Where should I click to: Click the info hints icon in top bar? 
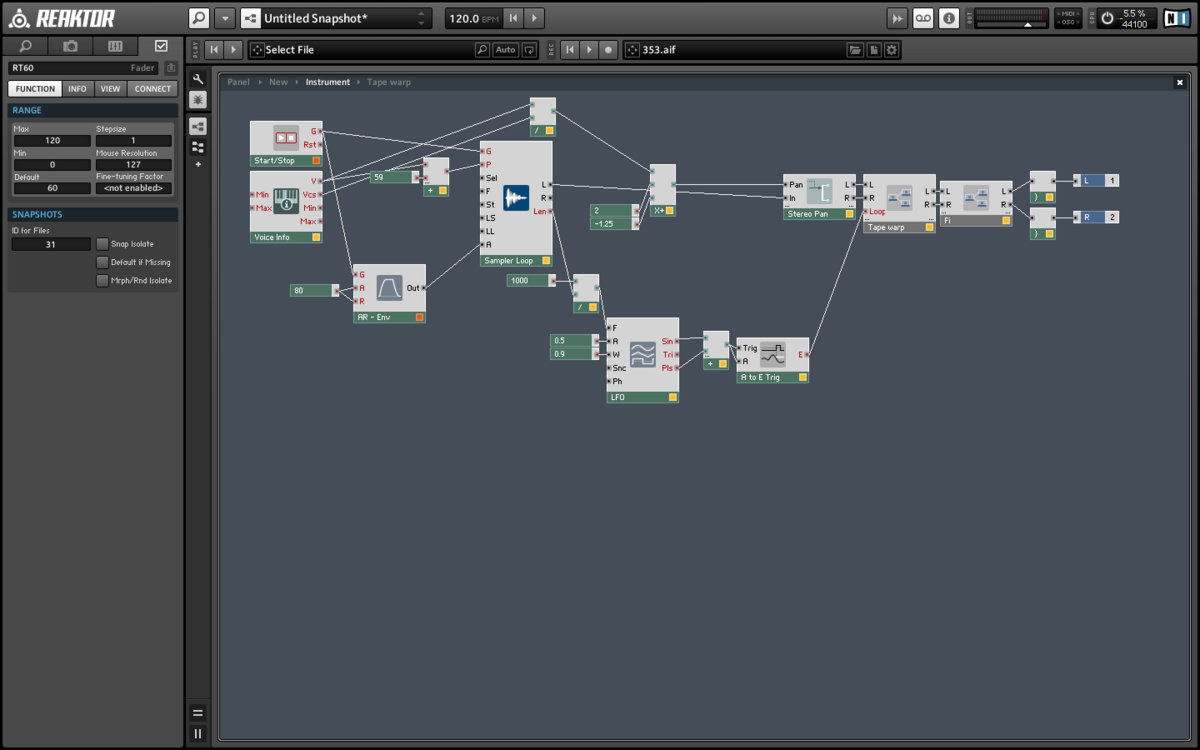pyautogui.click(x=949, y=18)
